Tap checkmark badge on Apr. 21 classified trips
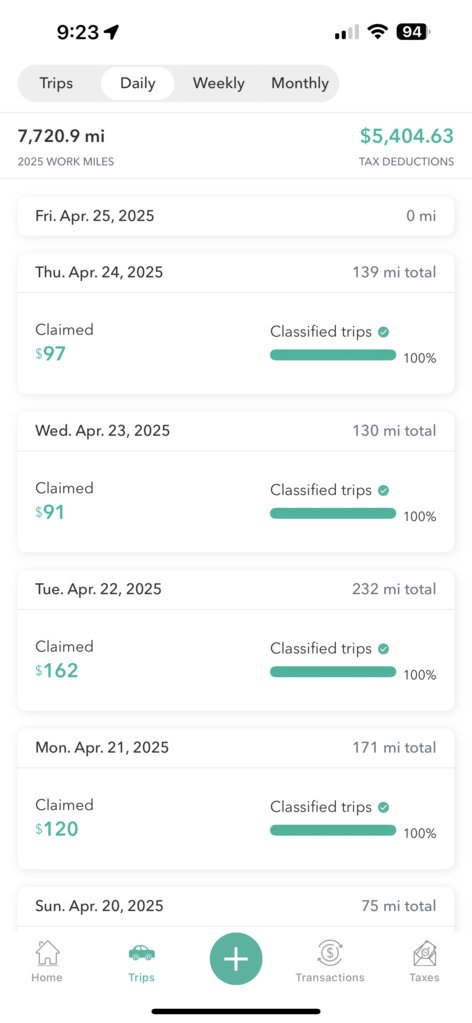472x1023 pixels. [384, 807]
